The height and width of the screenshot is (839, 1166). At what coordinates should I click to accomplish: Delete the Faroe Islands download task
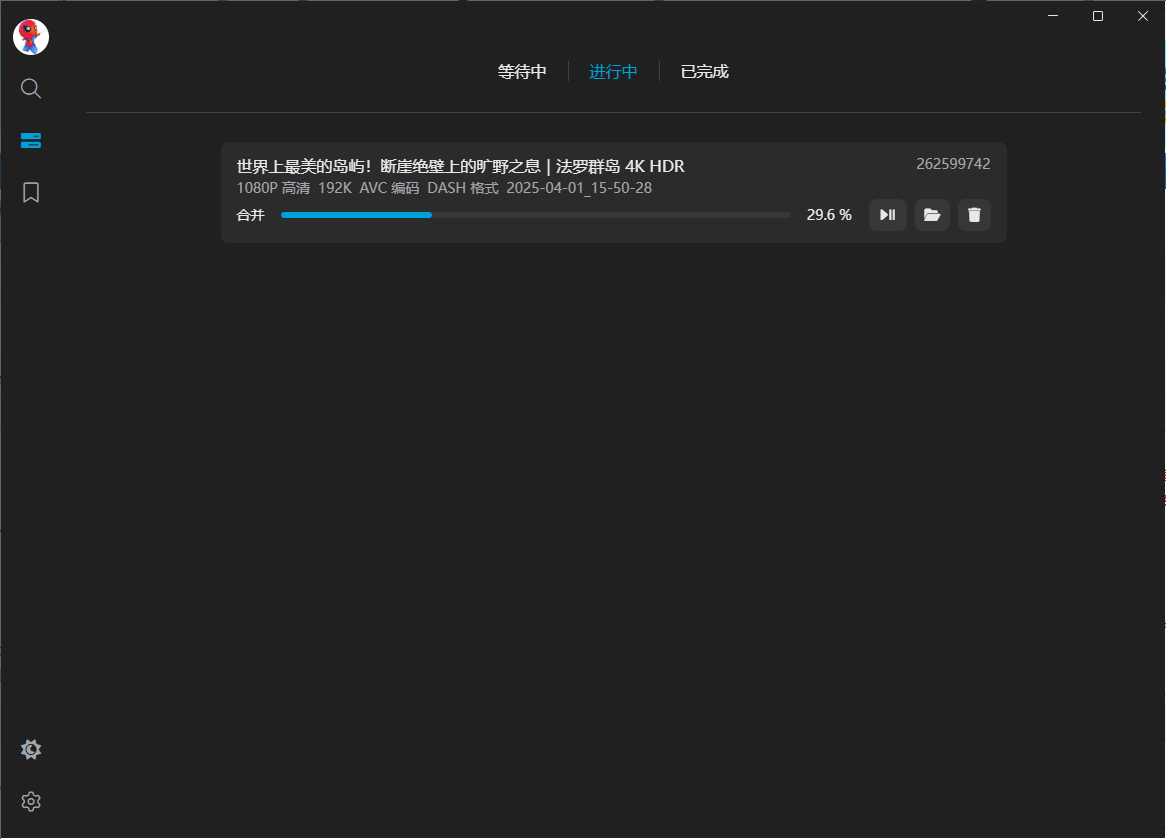pos(974,214)
